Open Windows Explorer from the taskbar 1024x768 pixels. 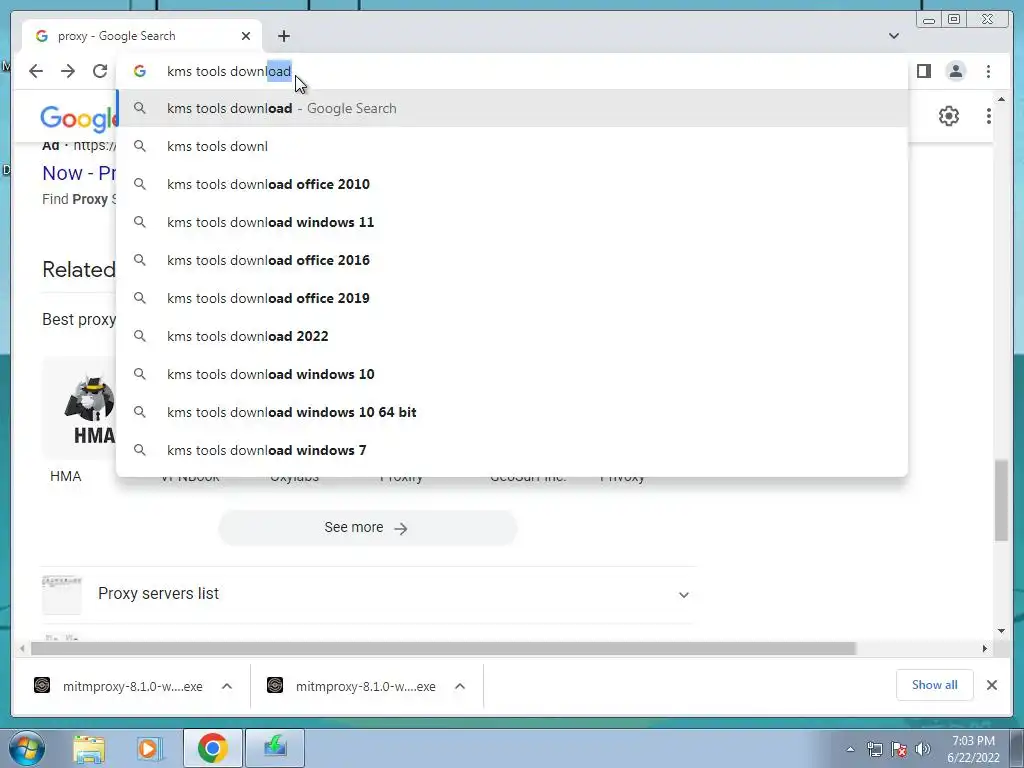pyautogui.click(x=89, y=748)
